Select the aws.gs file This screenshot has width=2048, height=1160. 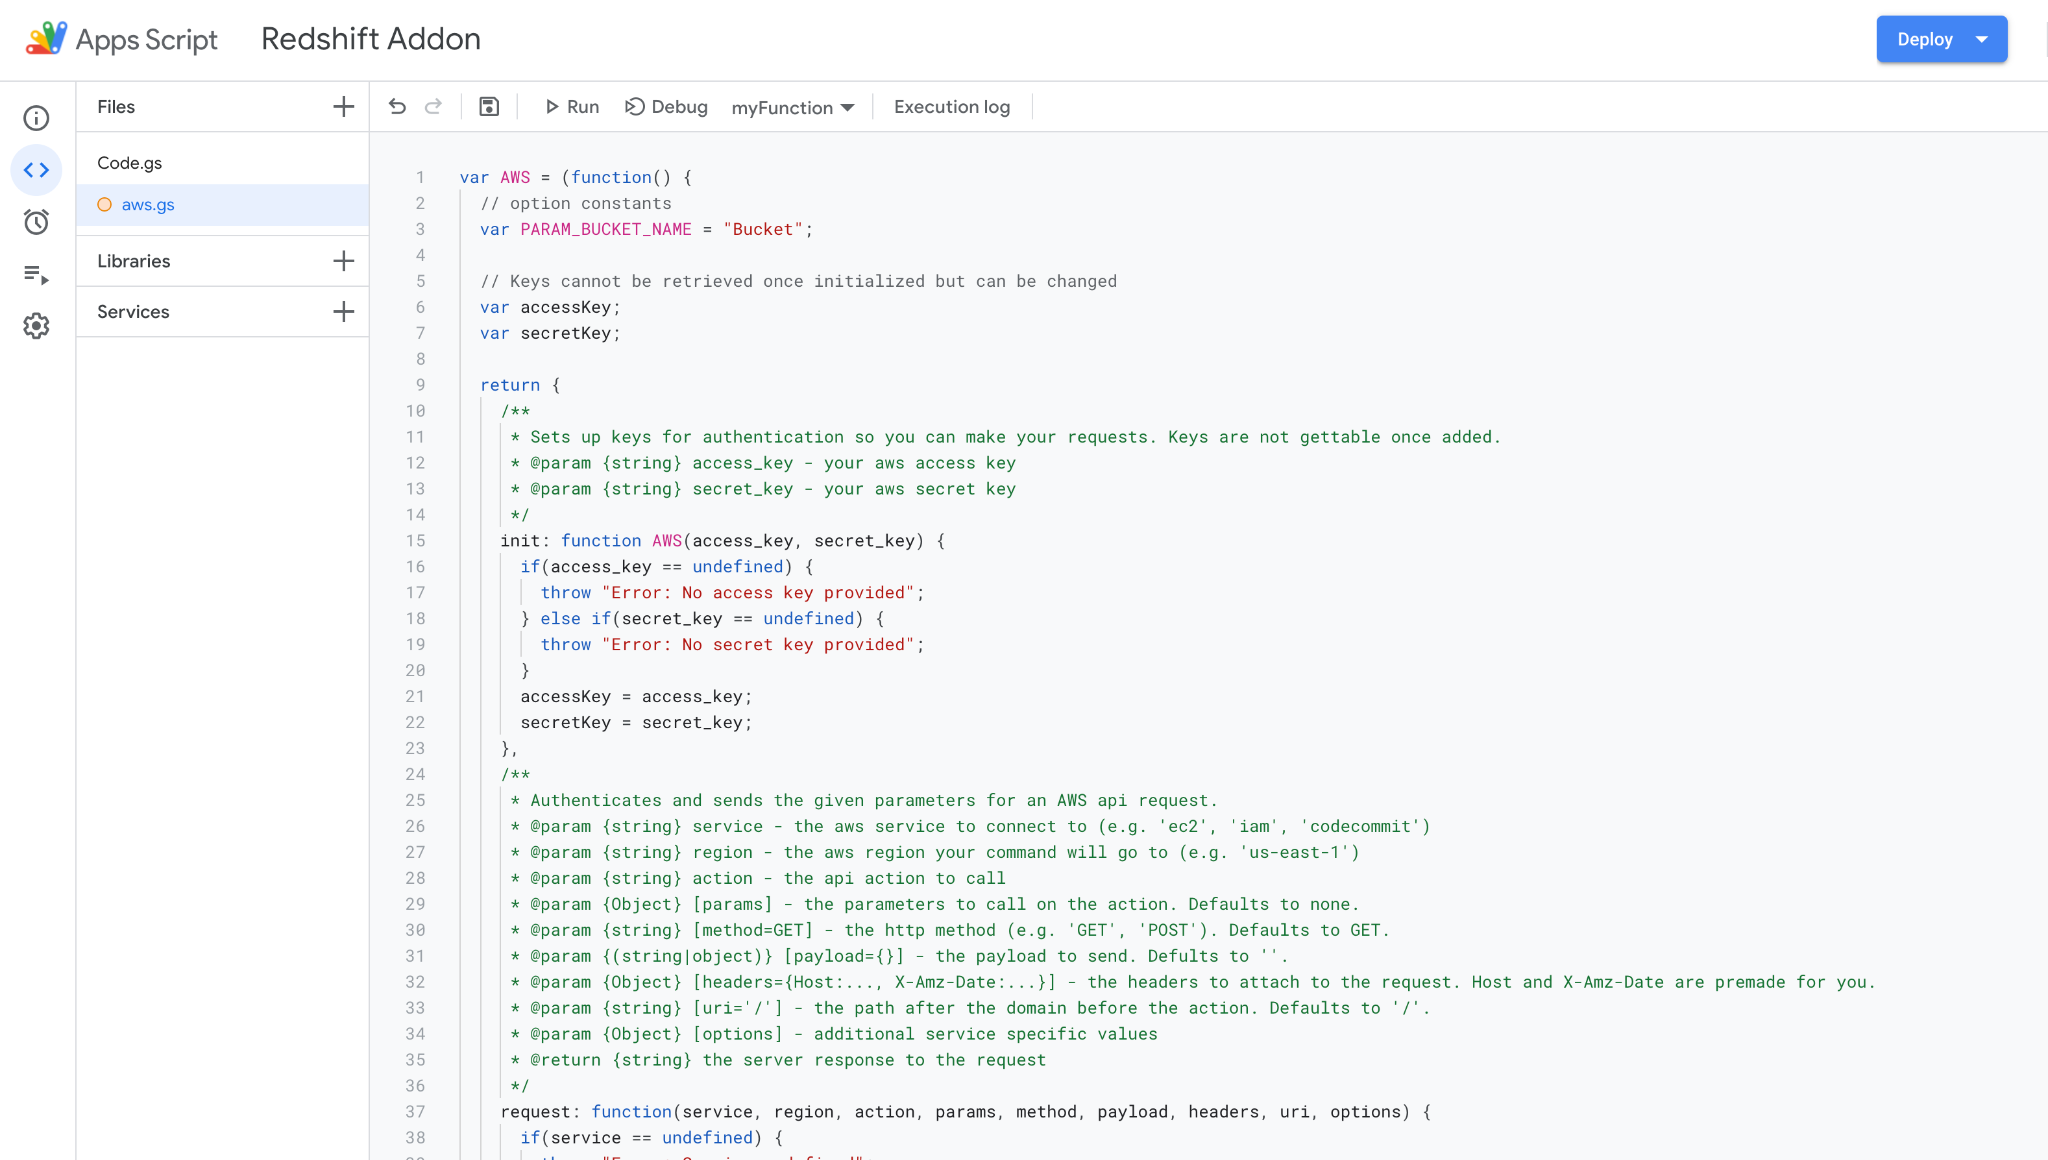[x=148, y=205]
